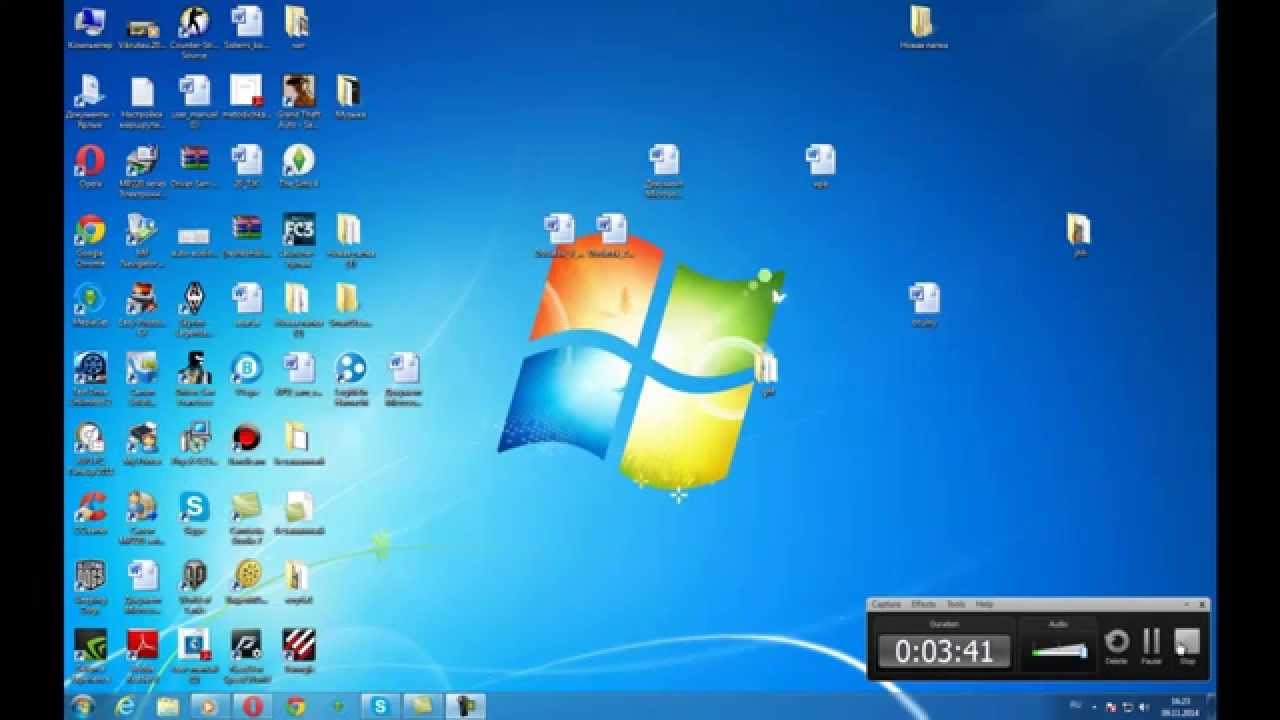Viewport: 1280px width, 720px height.
Task: Open NVIDIA GeForce Experience desktop shortcut
Action: tap(90, 655)
